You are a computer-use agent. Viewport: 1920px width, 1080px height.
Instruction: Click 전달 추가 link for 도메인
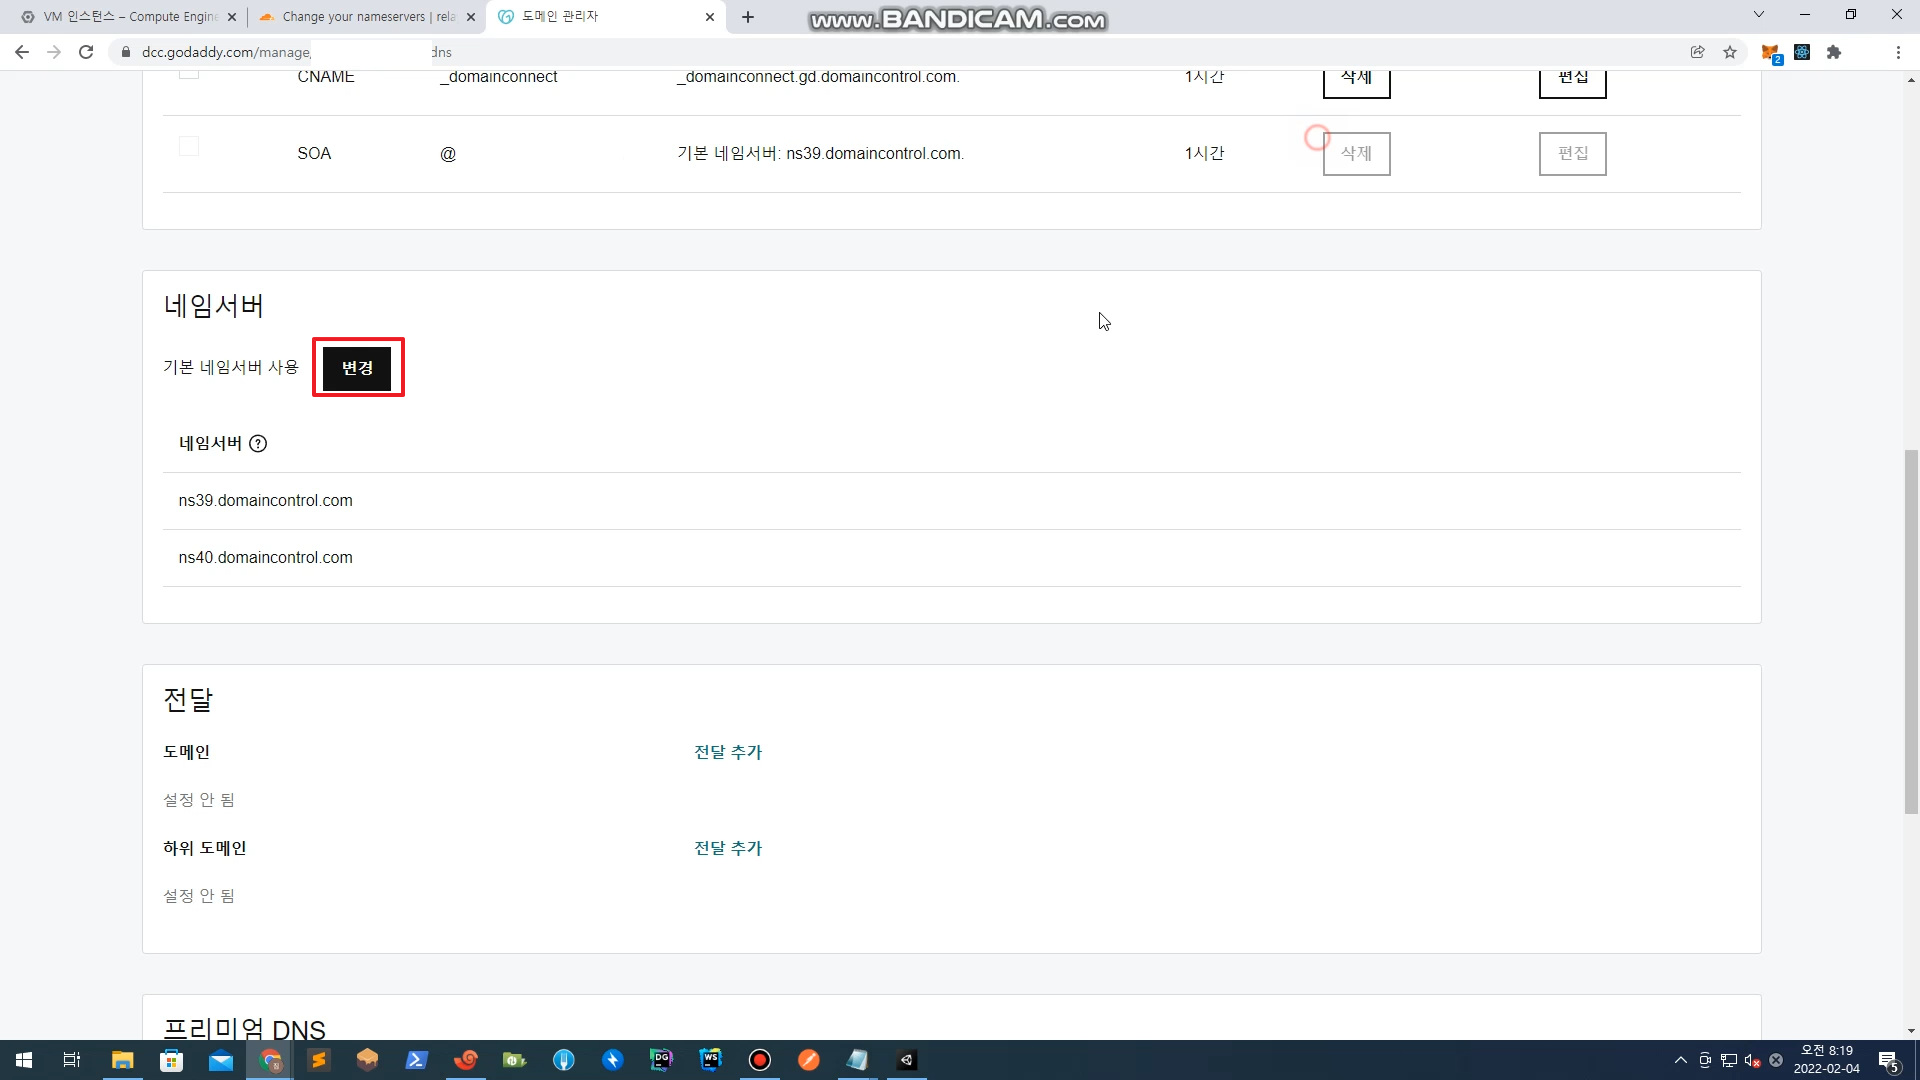pyautogui.click(x=728, y=752)
